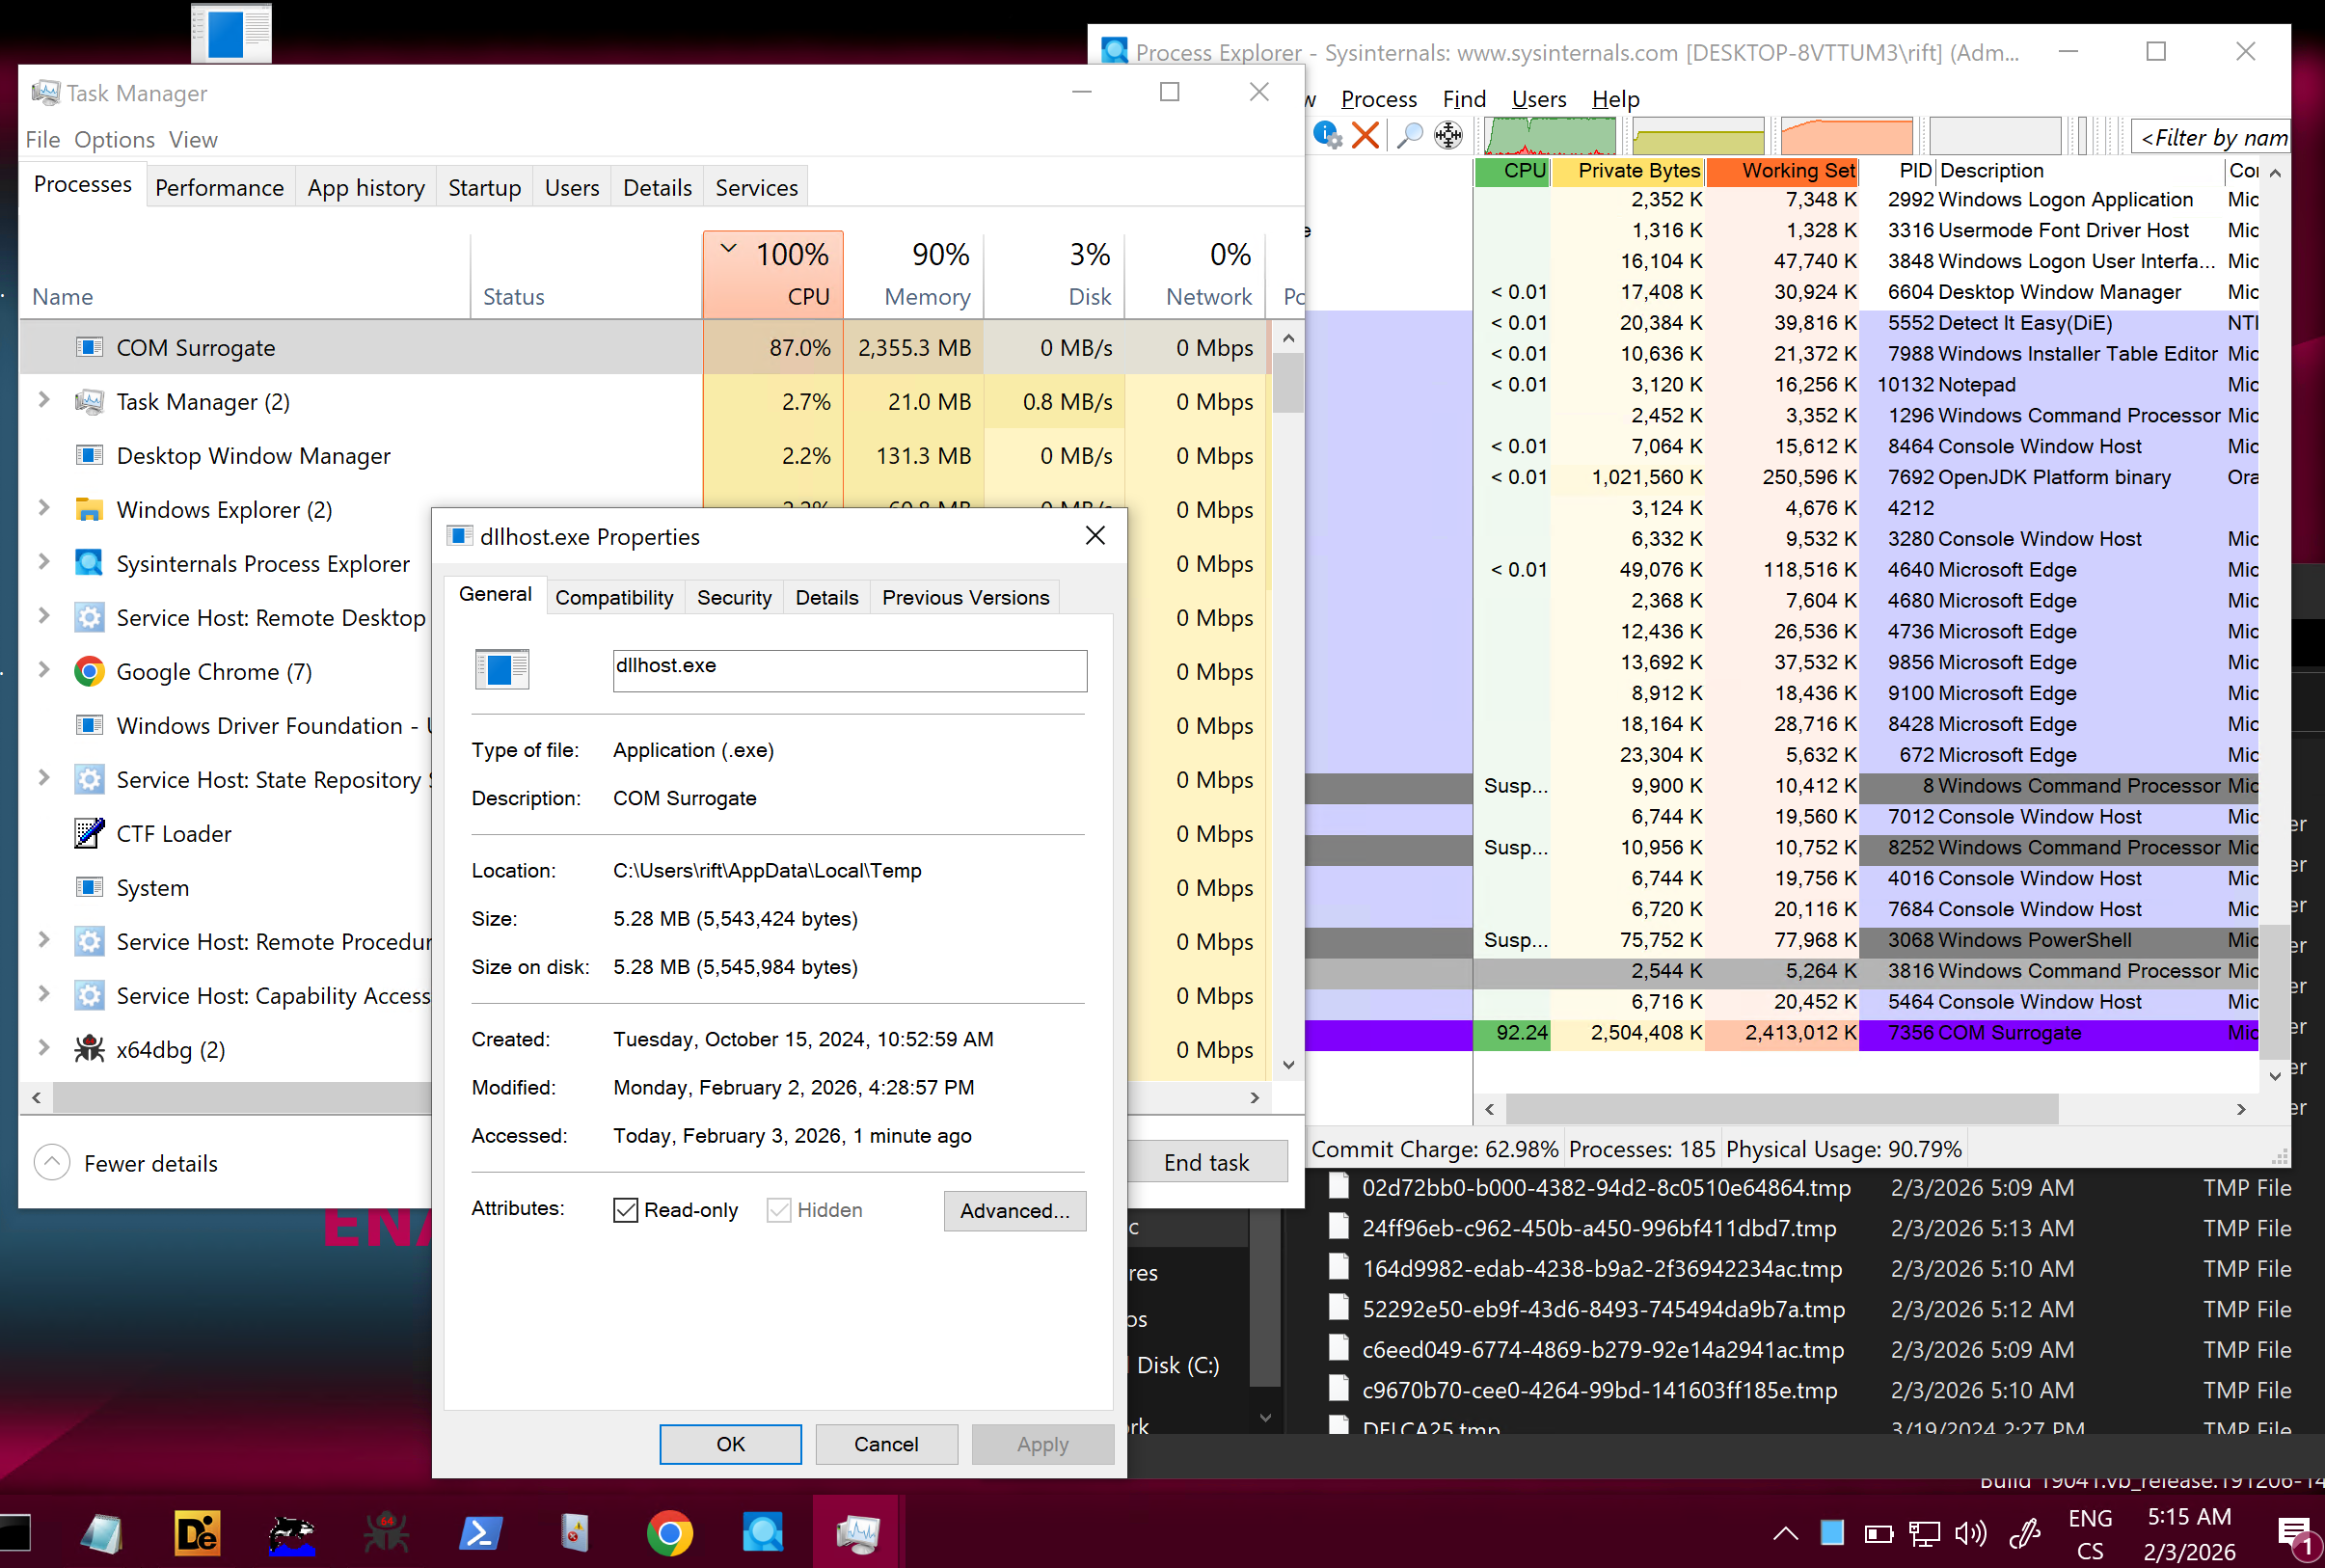Open x64dbg from the taskbar

(x=386, y=1532)
